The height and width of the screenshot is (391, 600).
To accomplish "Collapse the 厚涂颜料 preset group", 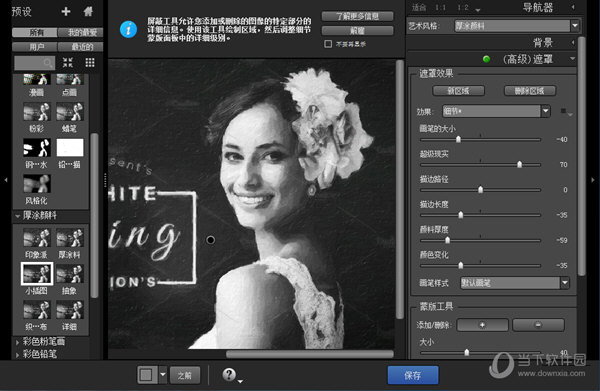I will 18,216.
